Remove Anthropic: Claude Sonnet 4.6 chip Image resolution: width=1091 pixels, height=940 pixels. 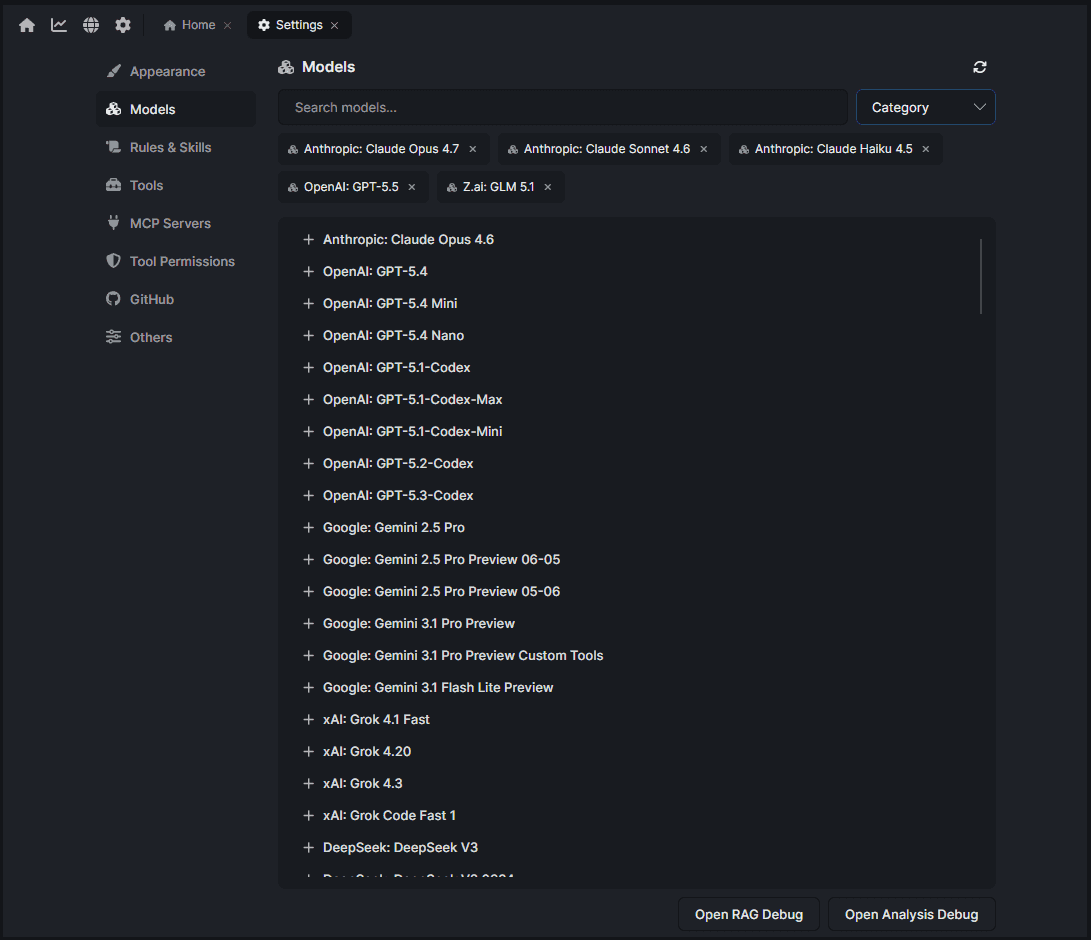tap(704, 149)
